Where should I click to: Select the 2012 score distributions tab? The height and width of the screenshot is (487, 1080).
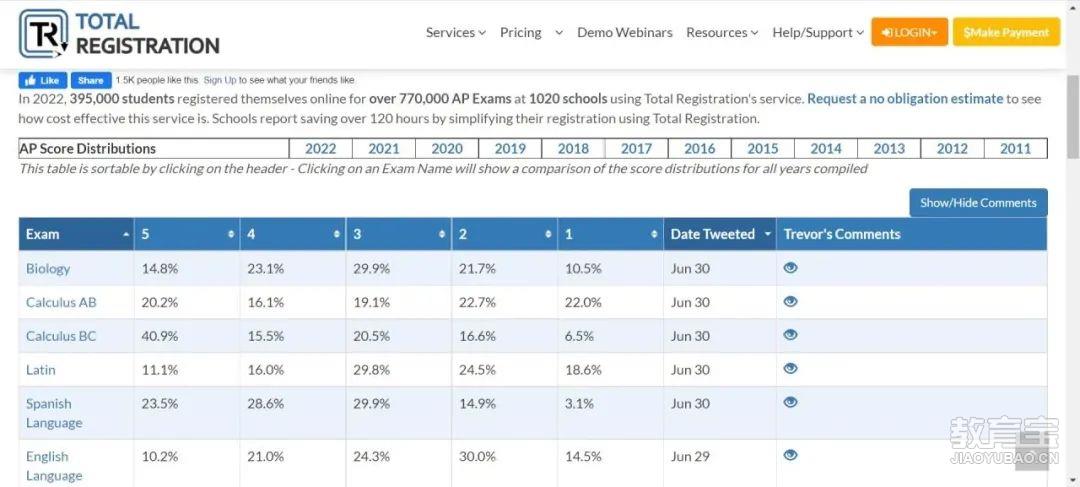coord(953,149)
